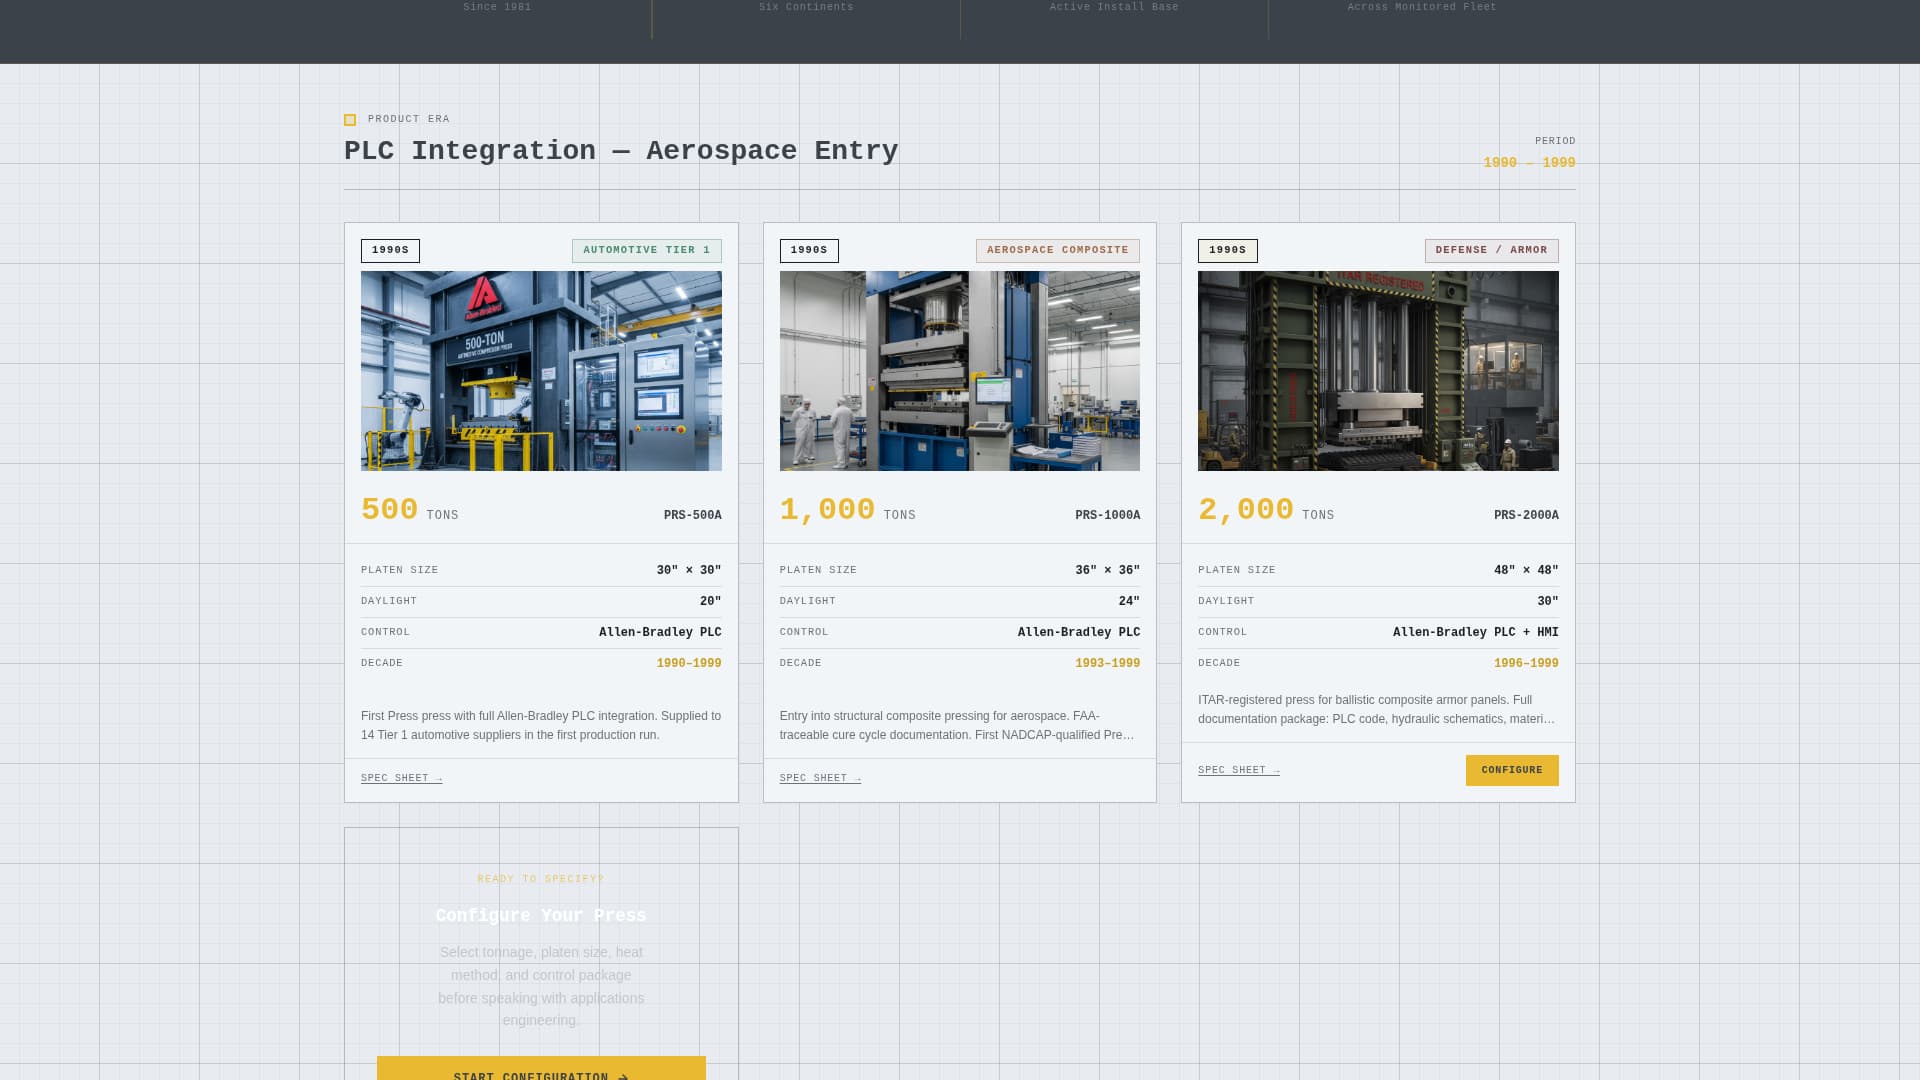1920x1080 pixels.
Task: Click the ITAR REGISTERED press photo
Action: (1378, 370)
